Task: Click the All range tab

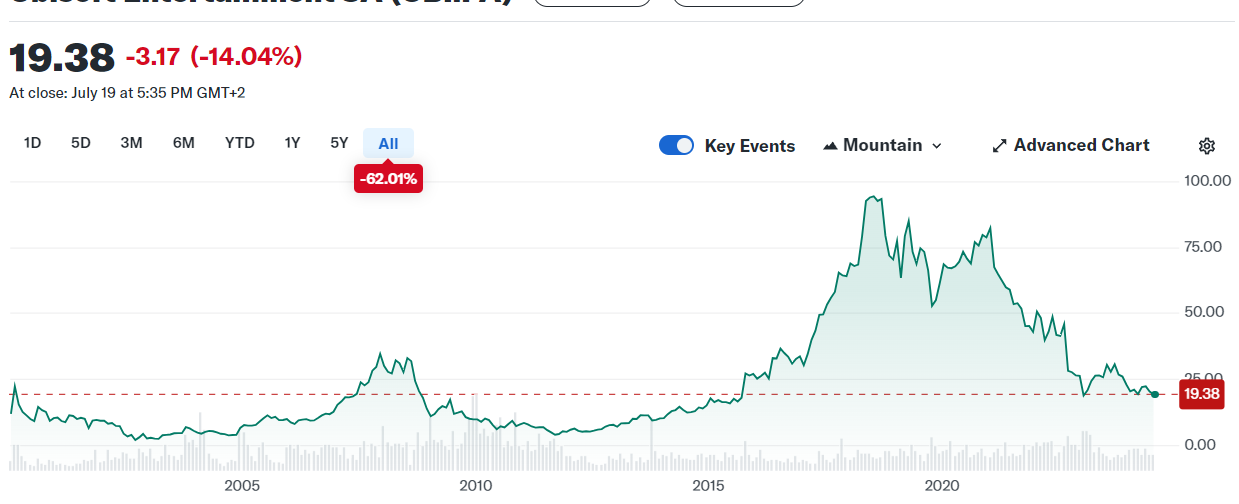Action: [x=388, y=143]
